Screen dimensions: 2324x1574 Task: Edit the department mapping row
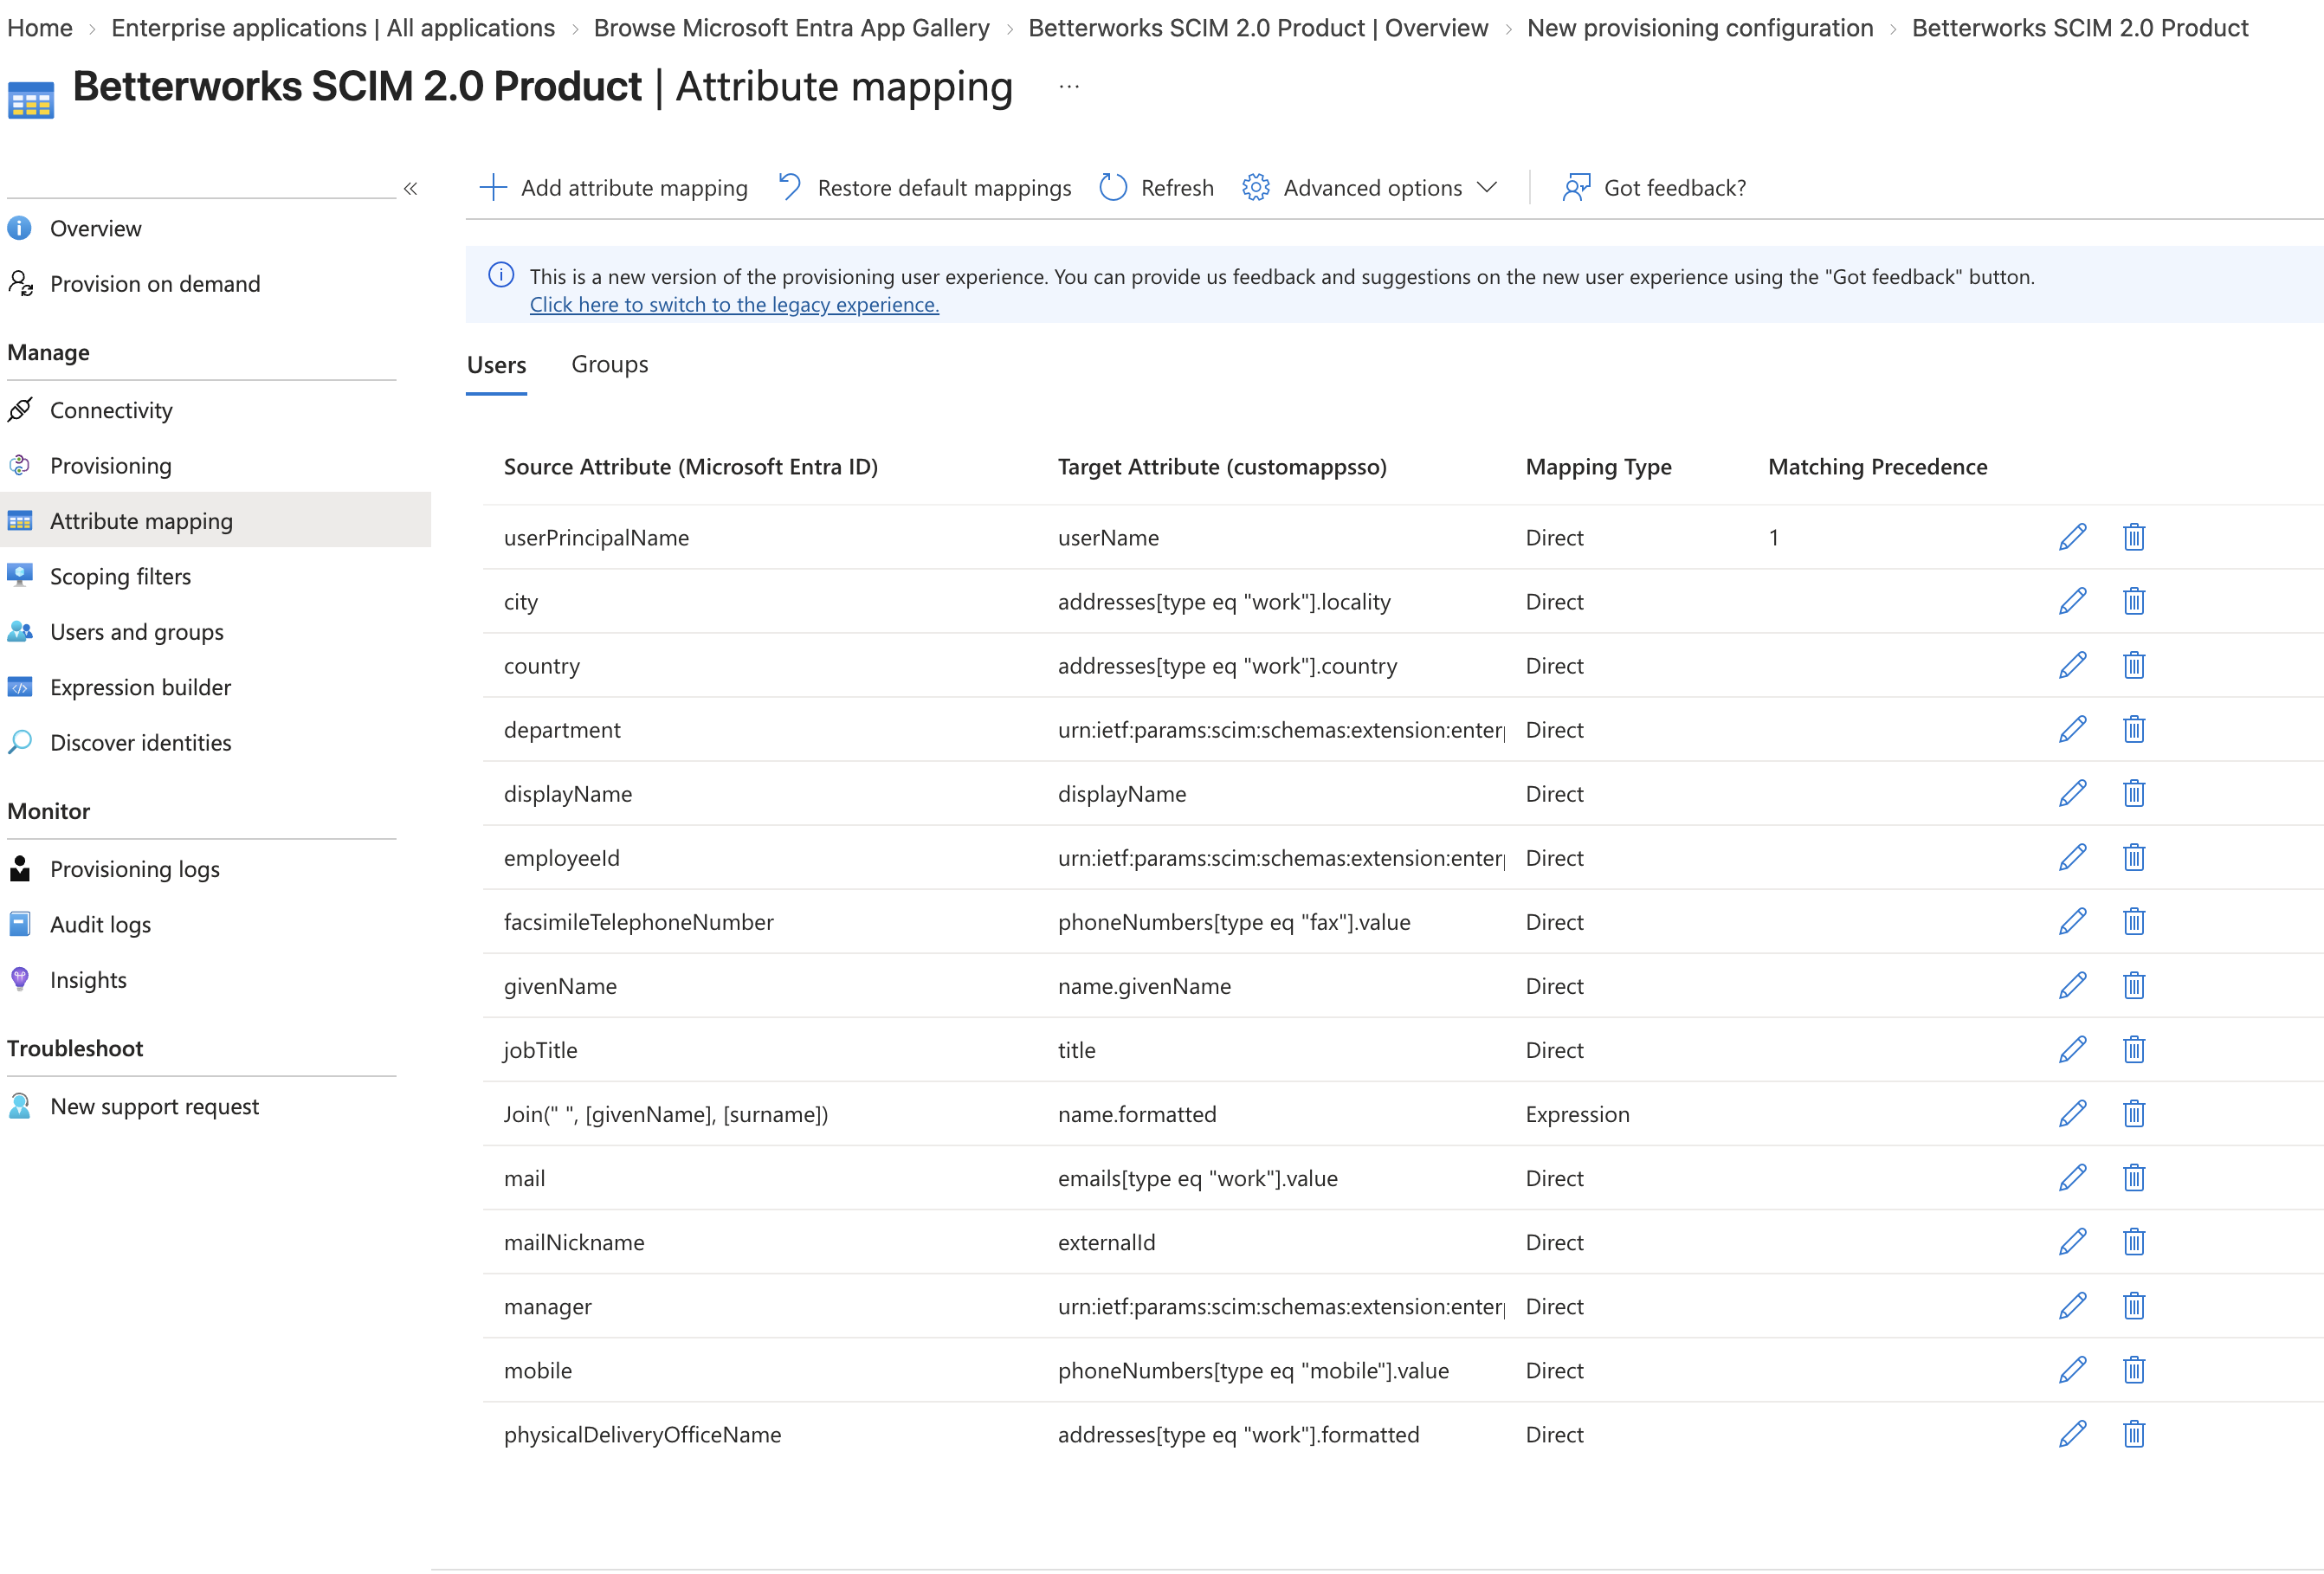click(x=2072, y=729)
